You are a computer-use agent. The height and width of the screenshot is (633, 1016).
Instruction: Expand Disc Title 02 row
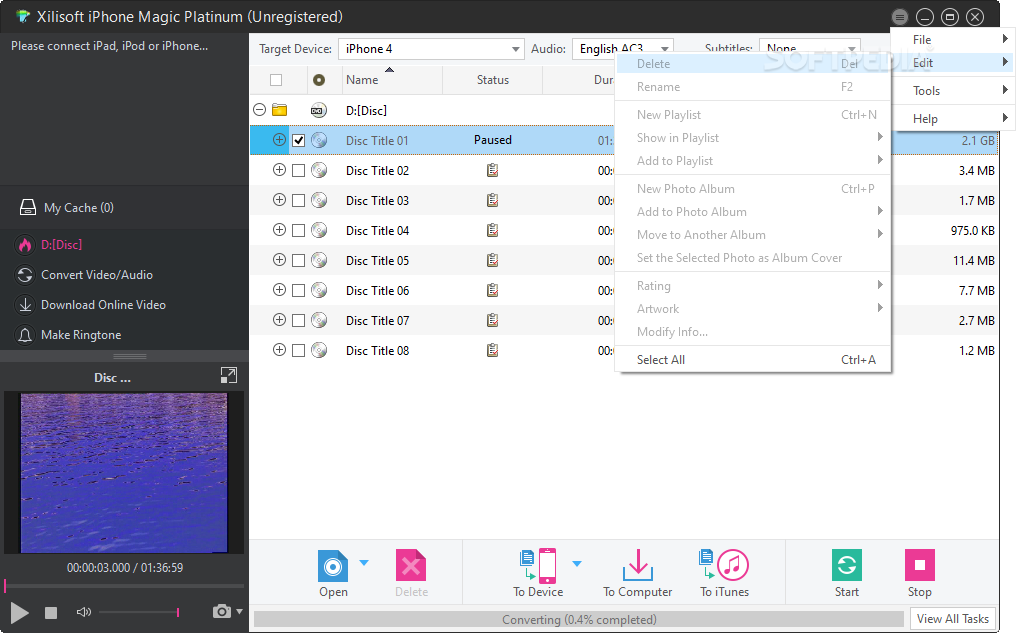coord(279,170)
